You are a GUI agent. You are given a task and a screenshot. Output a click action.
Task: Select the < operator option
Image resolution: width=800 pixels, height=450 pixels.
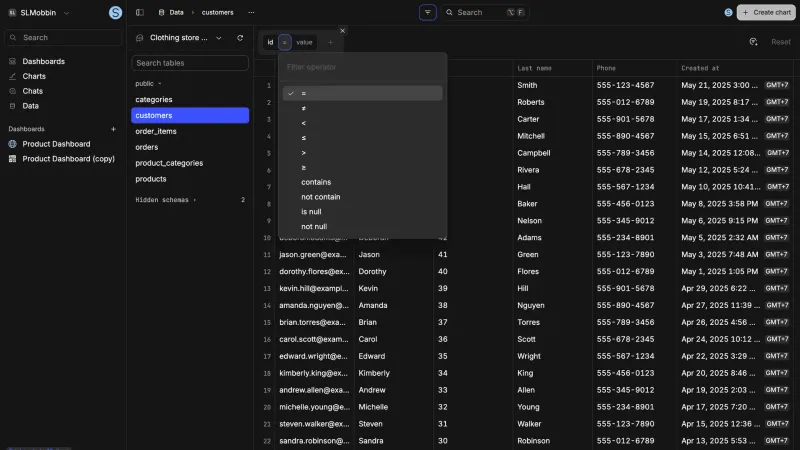pos(362,123)
